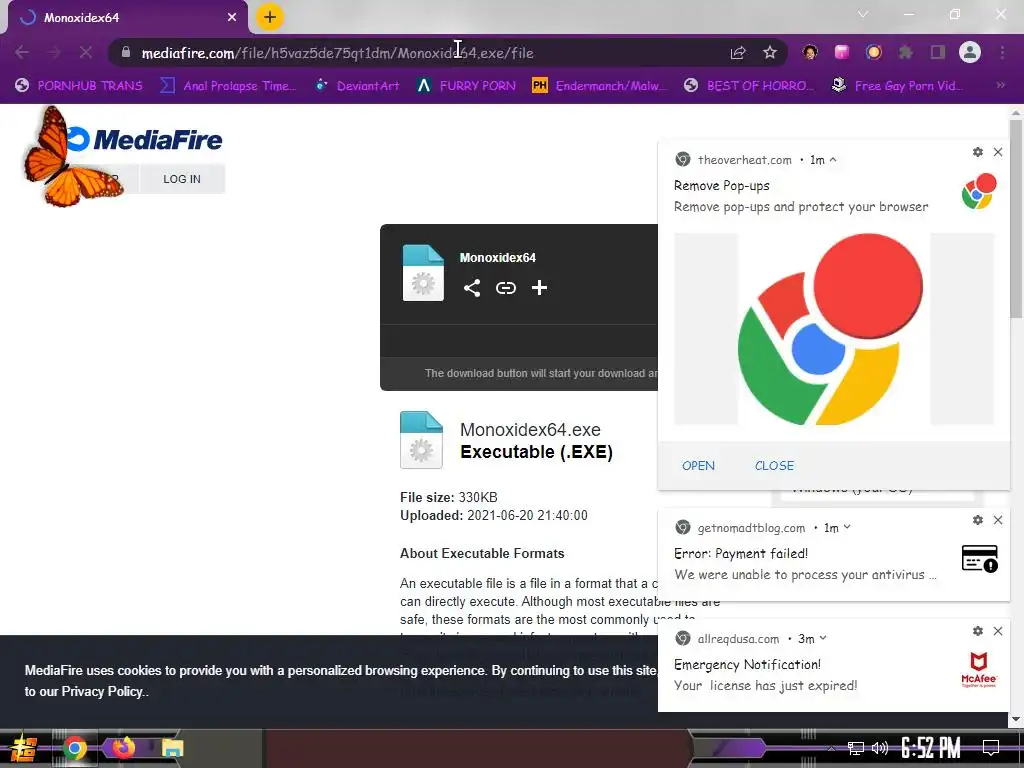1024x768 pixels.
Task: Launch Firefox from the taskbar
Action: (x=123, y=748)
